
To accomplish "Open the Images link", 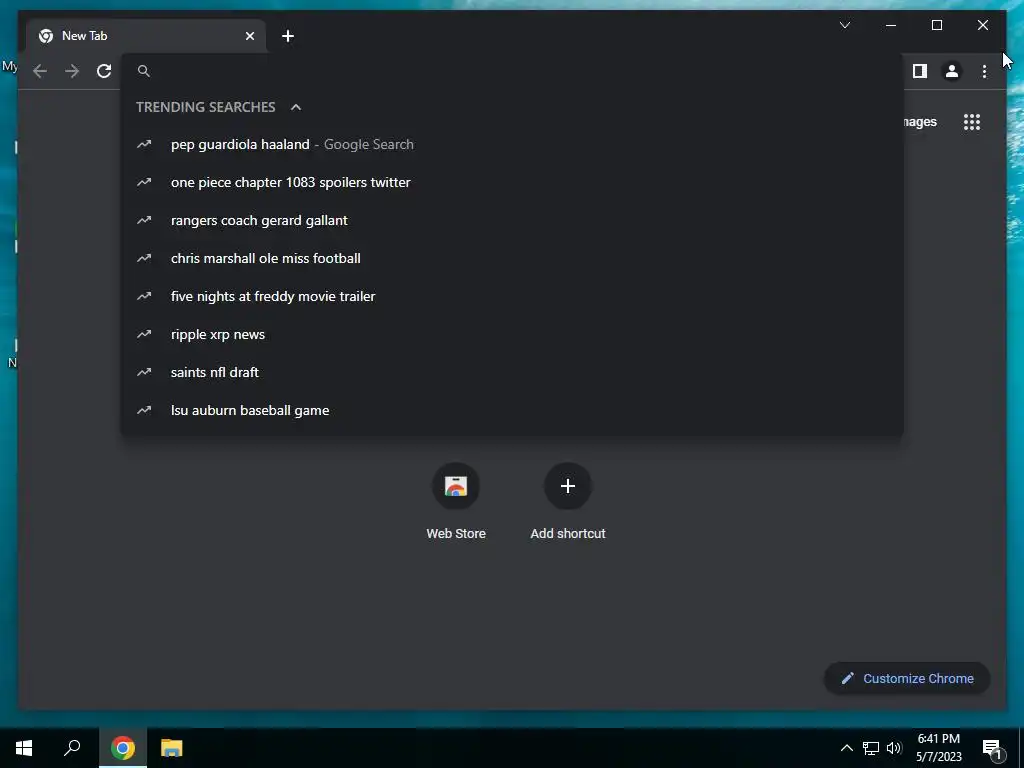I will point(920,122).
